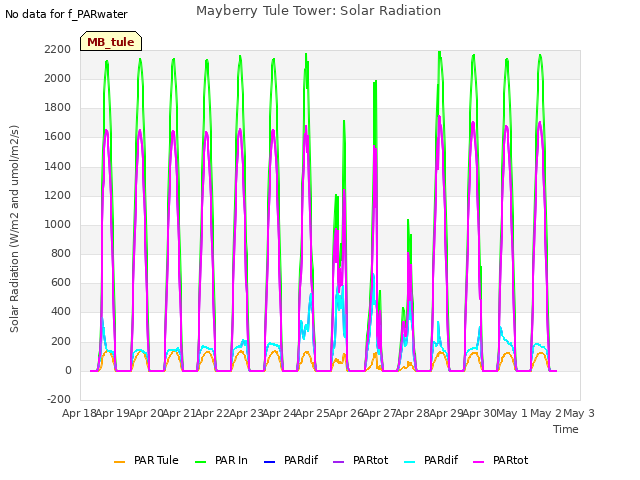Click the magenta PARtot legend swatch

click(x=478, y=462)
